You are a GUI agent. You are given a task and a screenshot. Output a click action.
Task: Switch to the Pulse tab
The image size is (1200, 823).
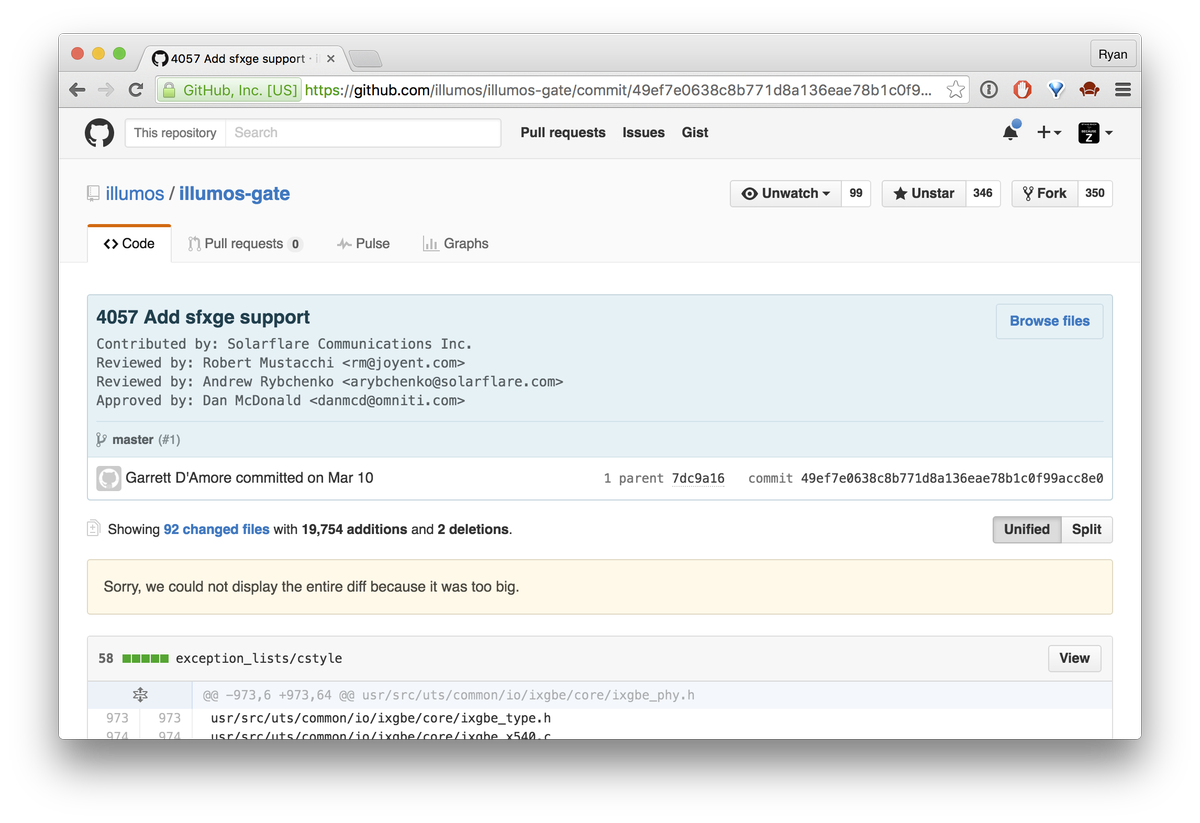click(363, 243)
